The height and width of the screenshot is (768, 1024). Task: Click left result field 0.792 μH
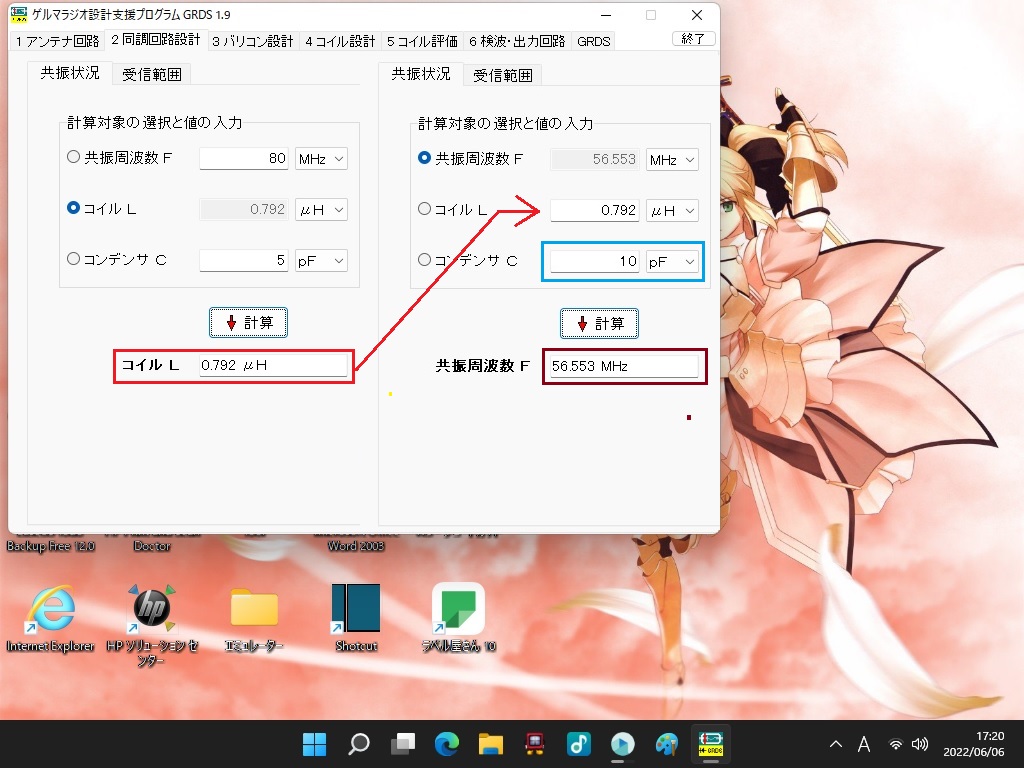[x=273, y=365]
